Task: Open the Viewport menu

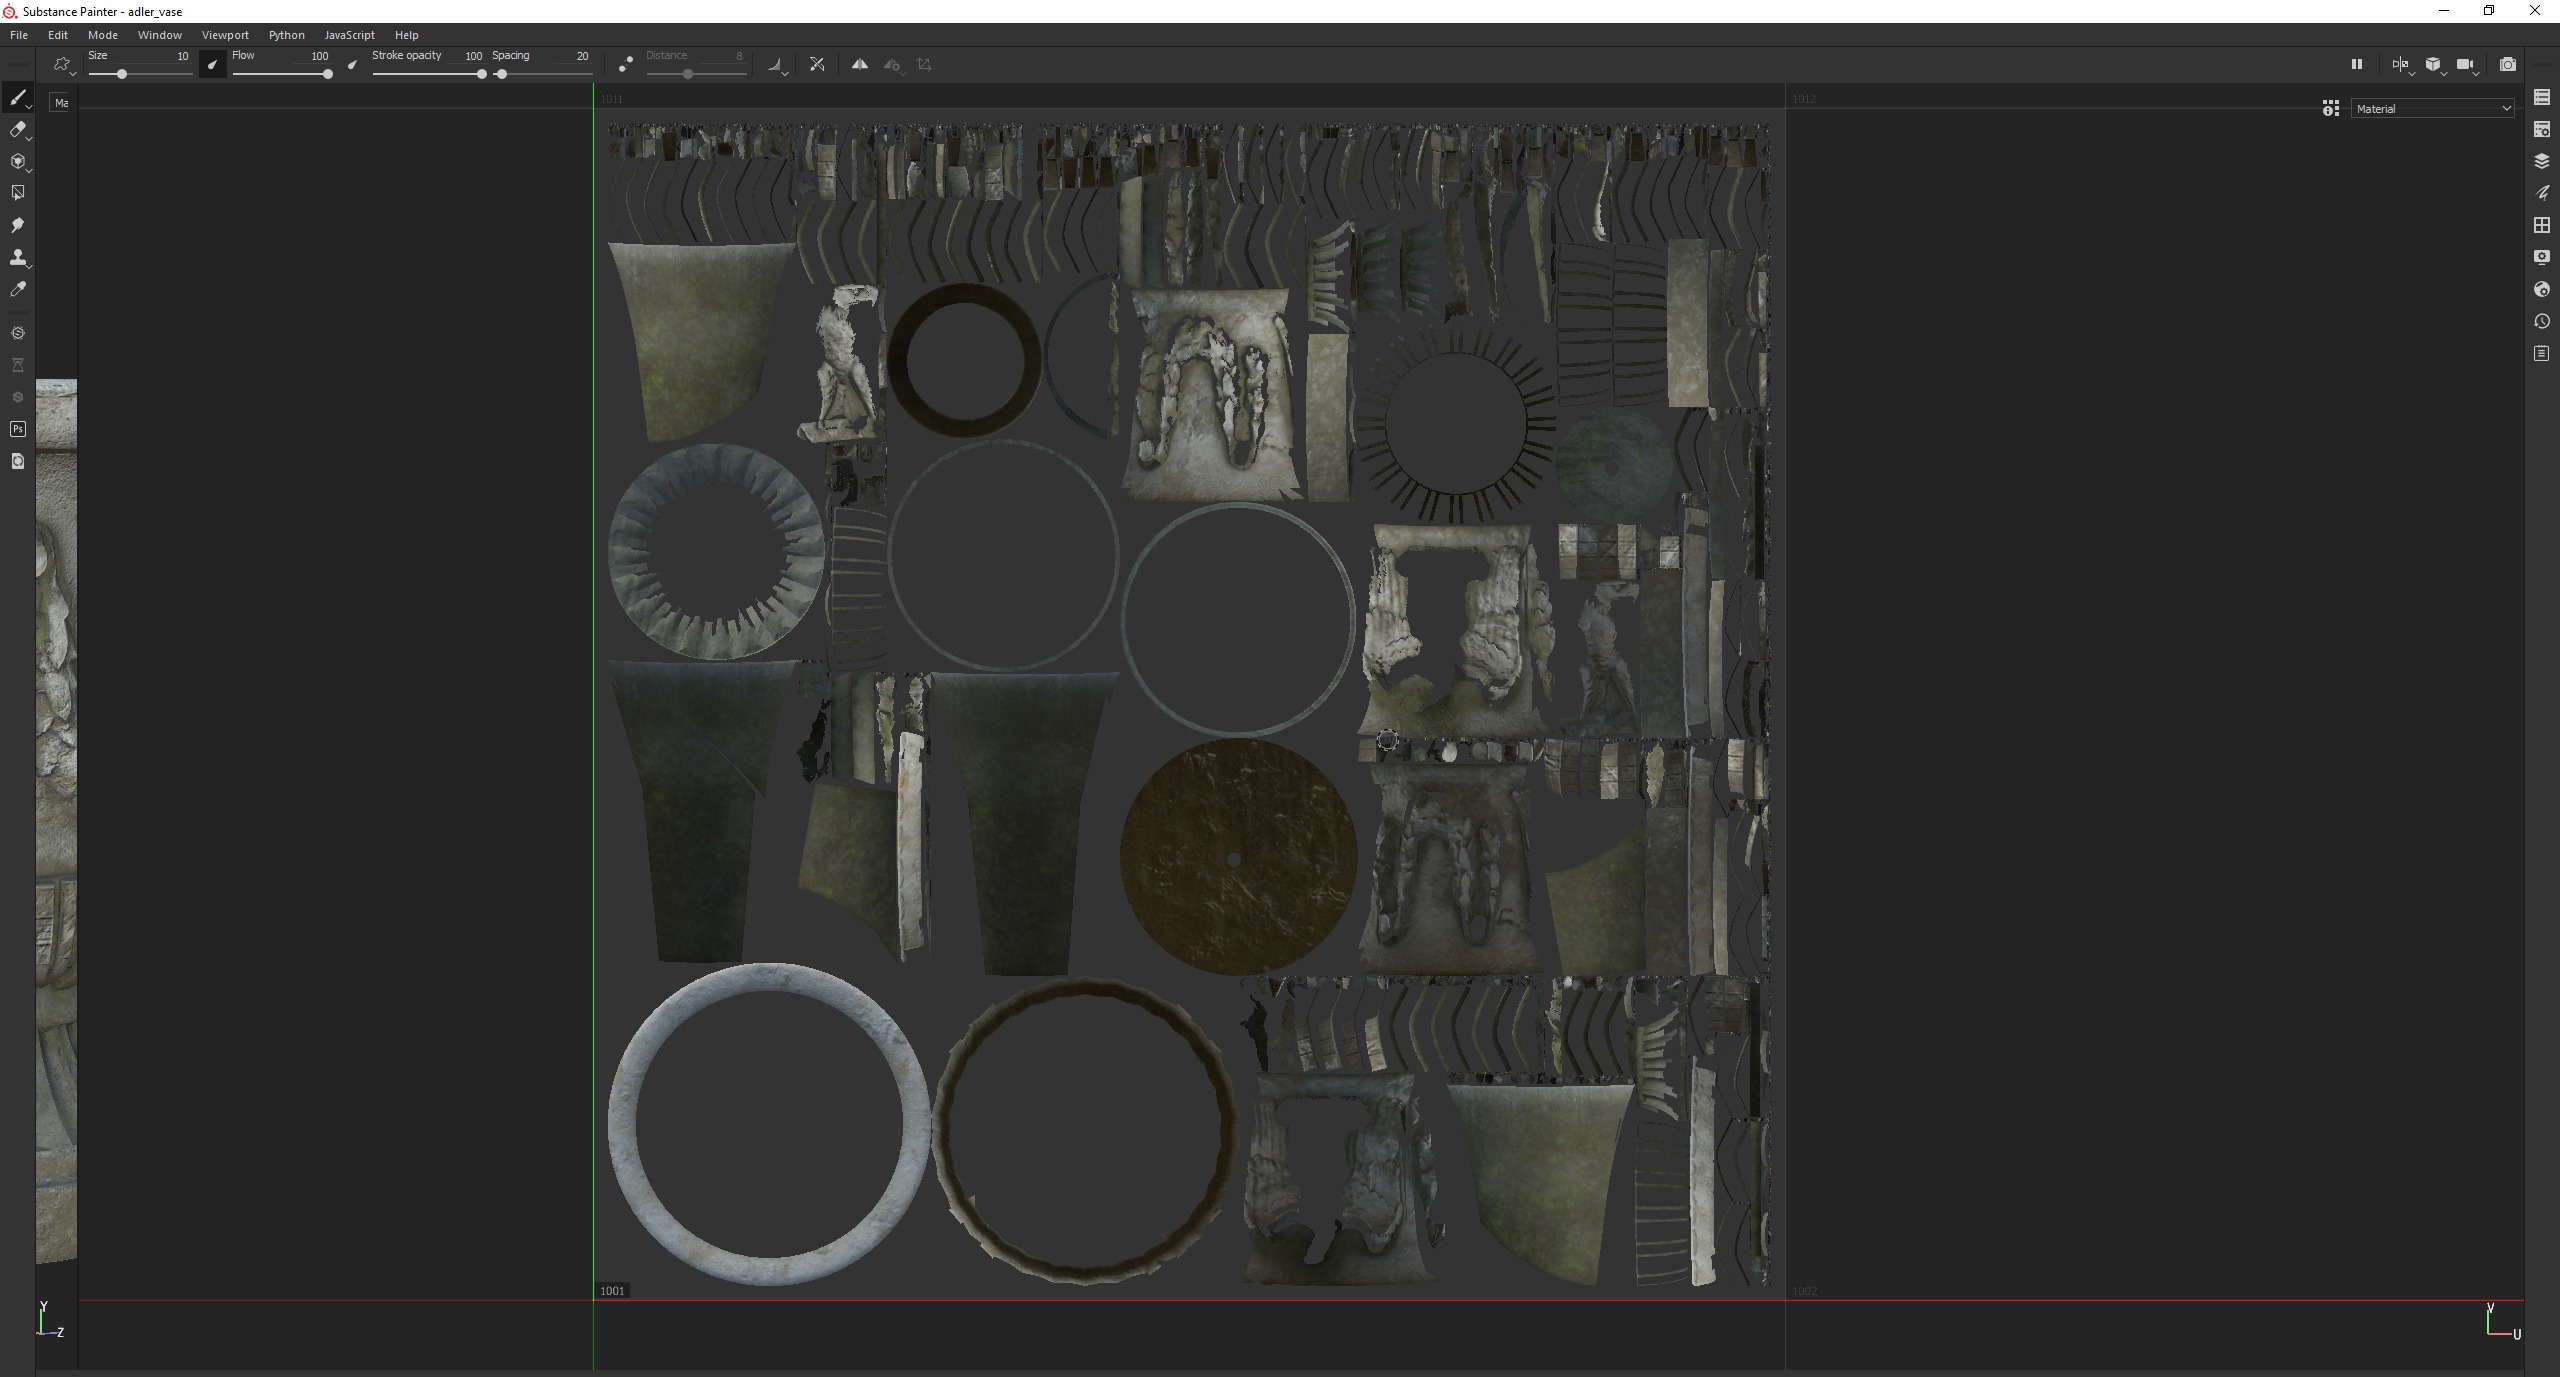Action: 225,35
